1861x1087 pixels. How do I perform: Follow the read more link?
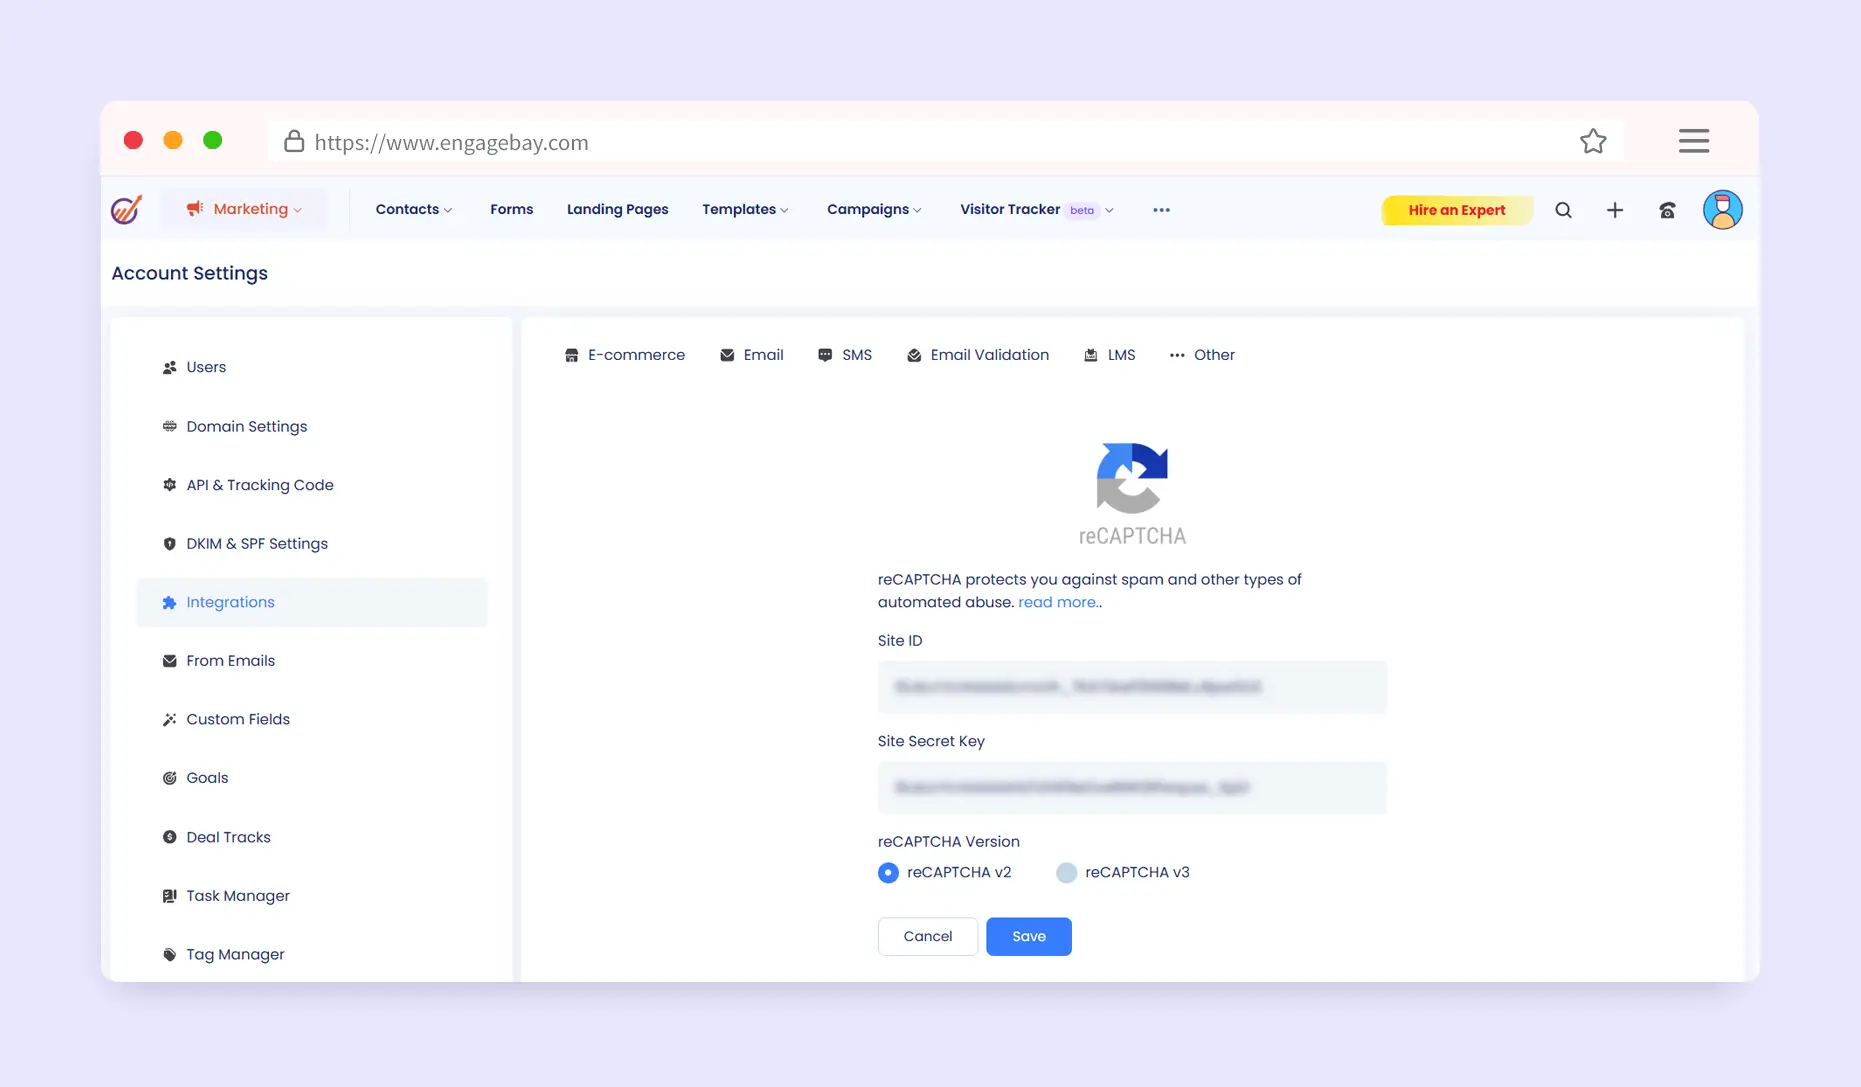click(x=1057, y=602)
